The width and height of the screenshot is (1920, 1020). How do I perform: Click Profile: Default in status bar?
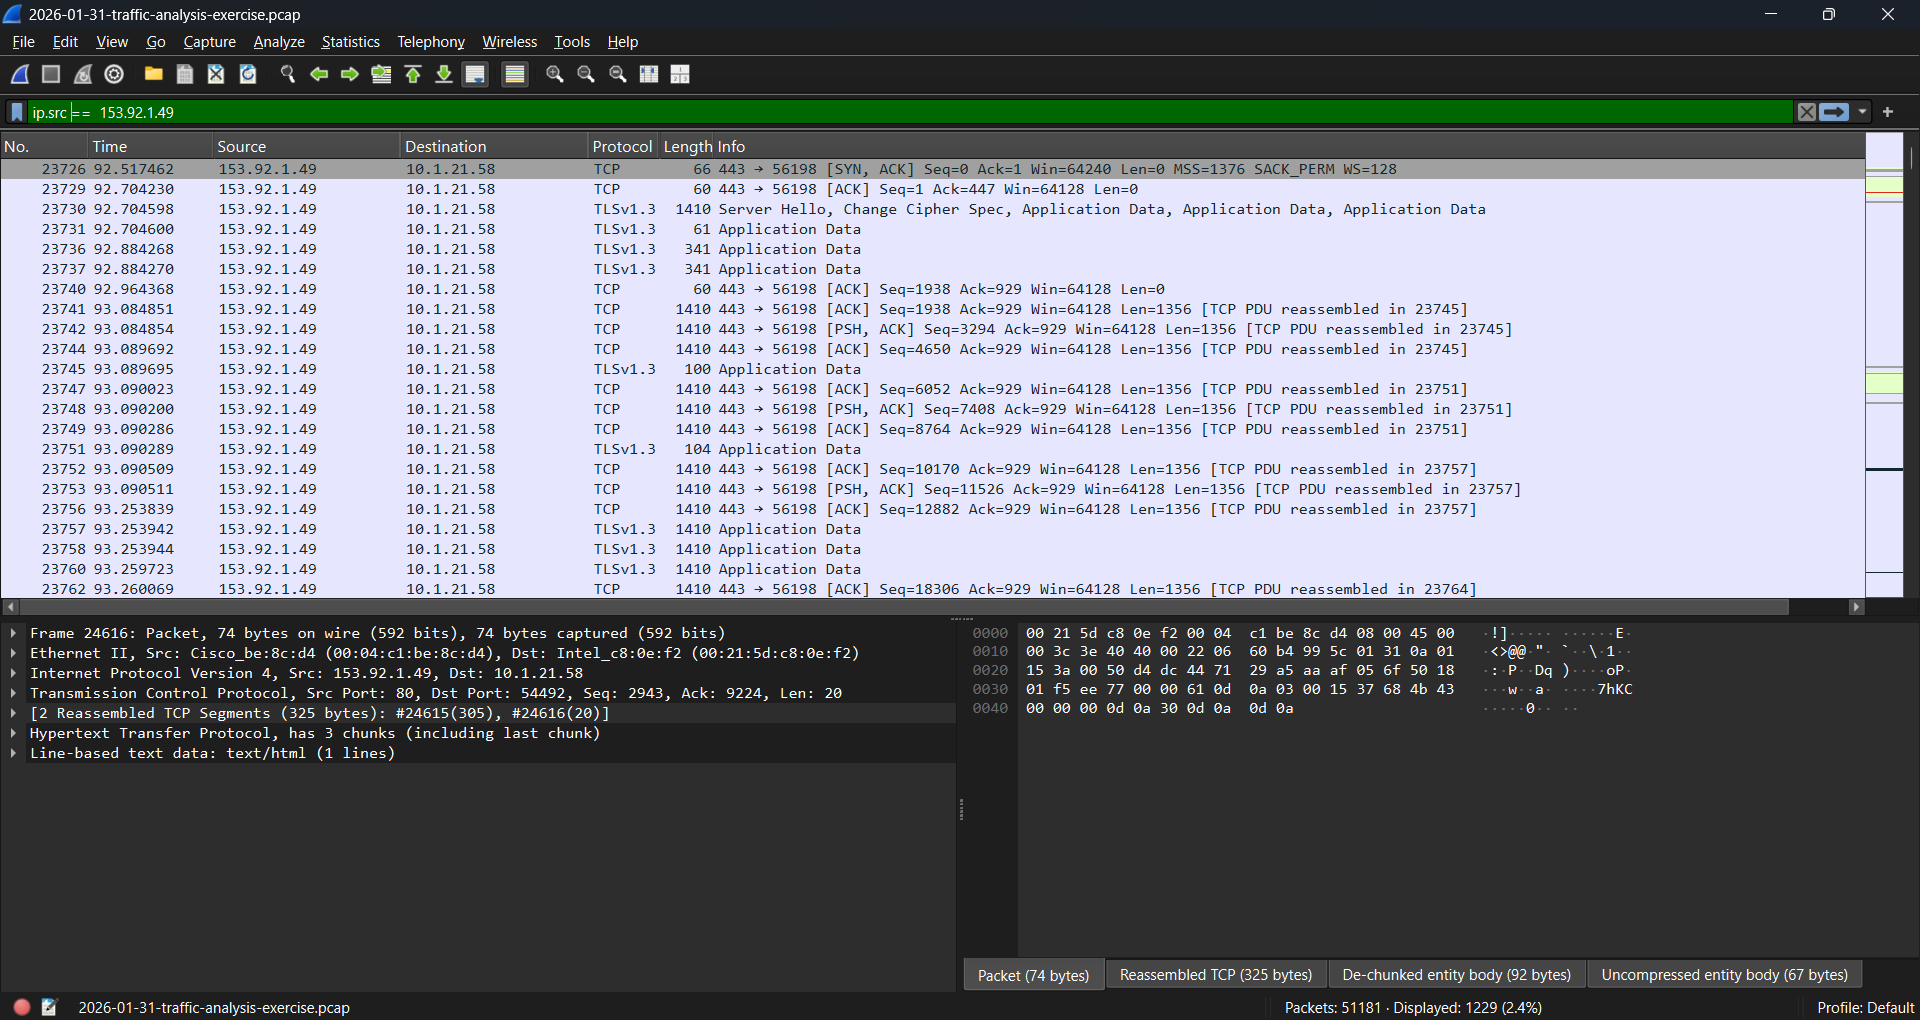1864,1007
